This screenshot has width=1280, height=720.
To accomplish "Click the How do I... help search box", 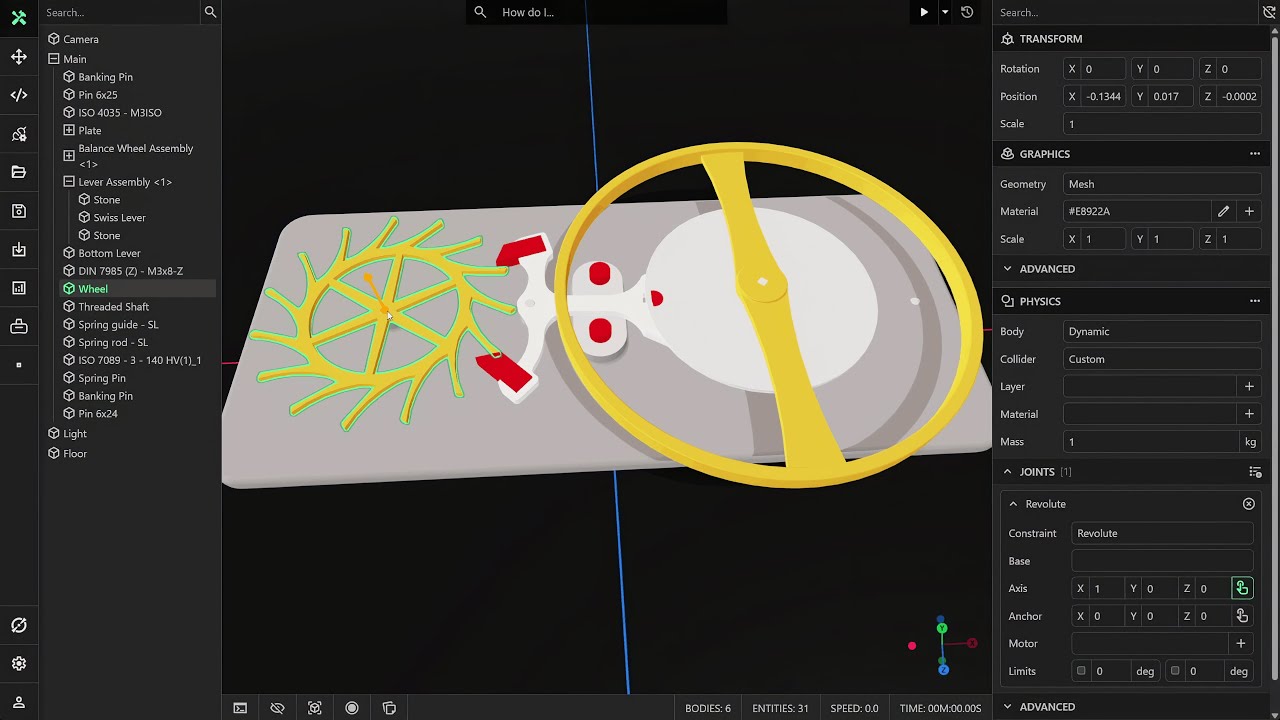I will click(x=597, y=12).
